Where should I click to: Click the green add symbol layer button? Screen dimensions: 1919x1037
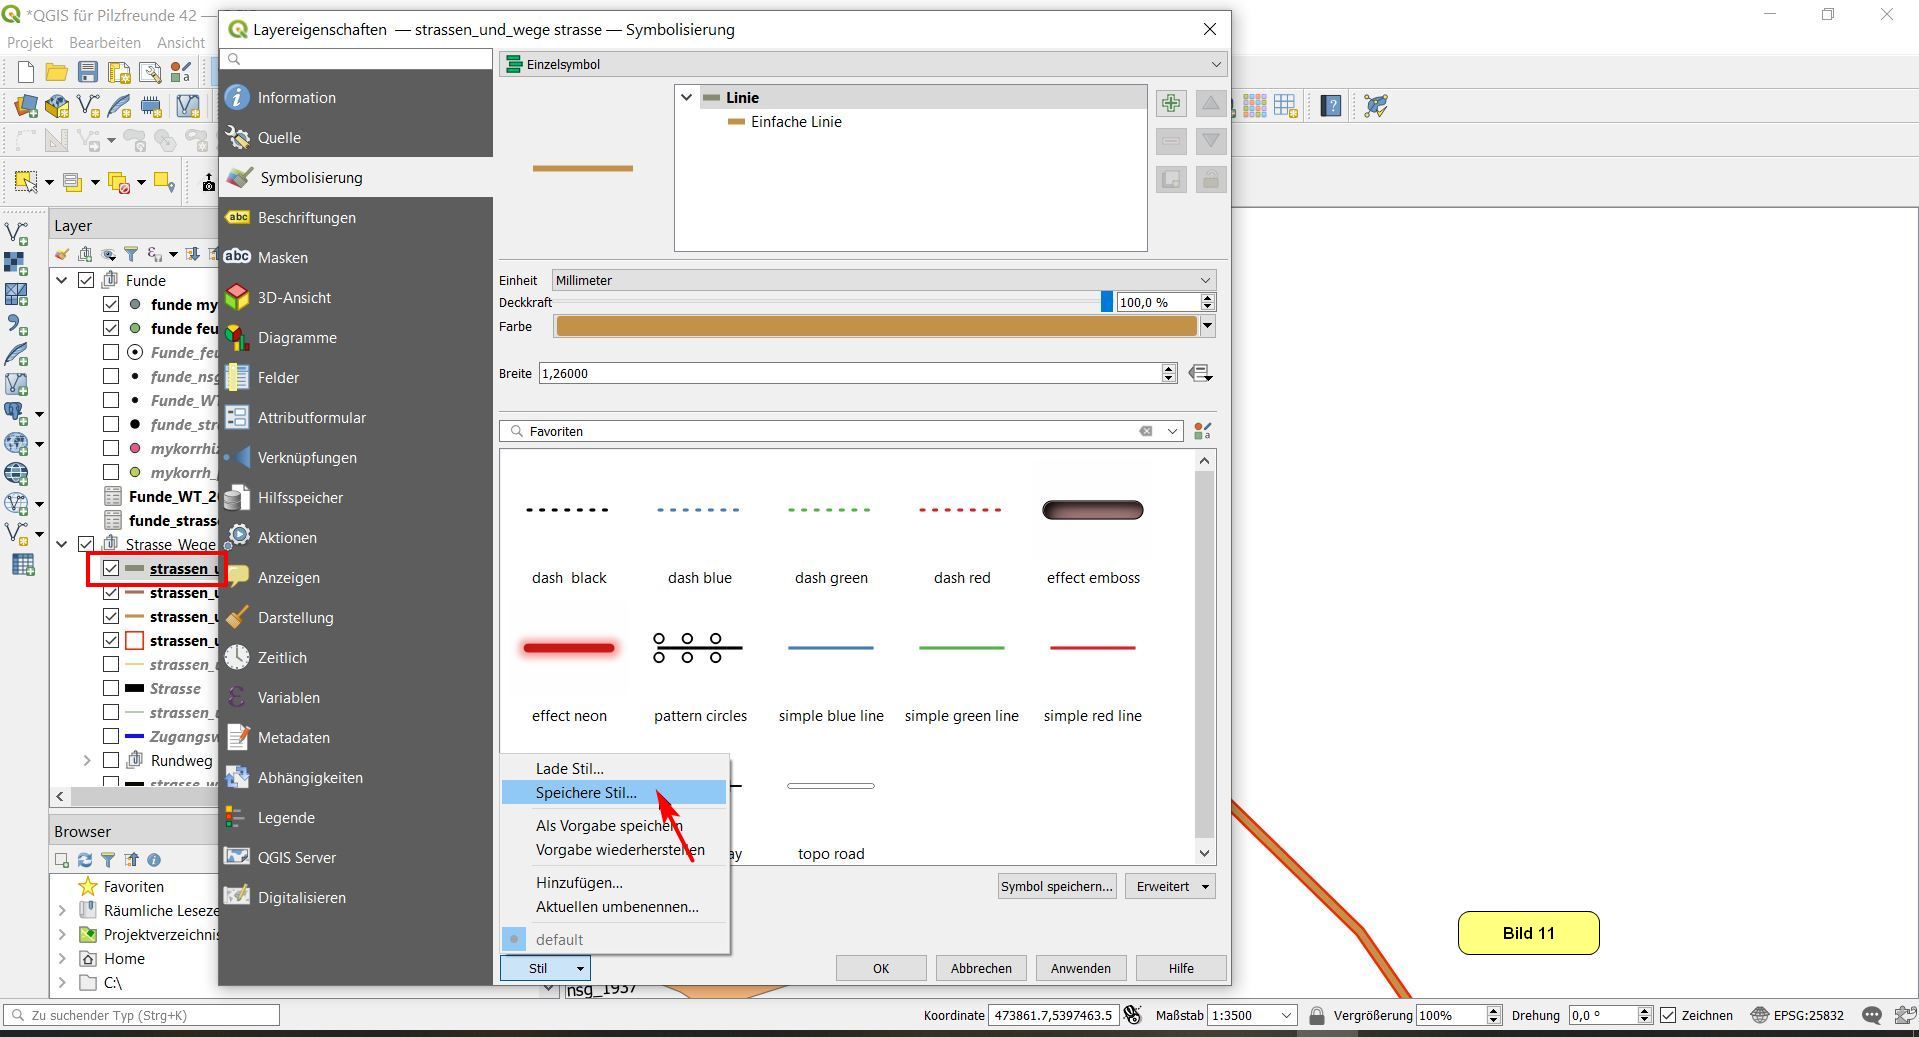(1171, 103)
